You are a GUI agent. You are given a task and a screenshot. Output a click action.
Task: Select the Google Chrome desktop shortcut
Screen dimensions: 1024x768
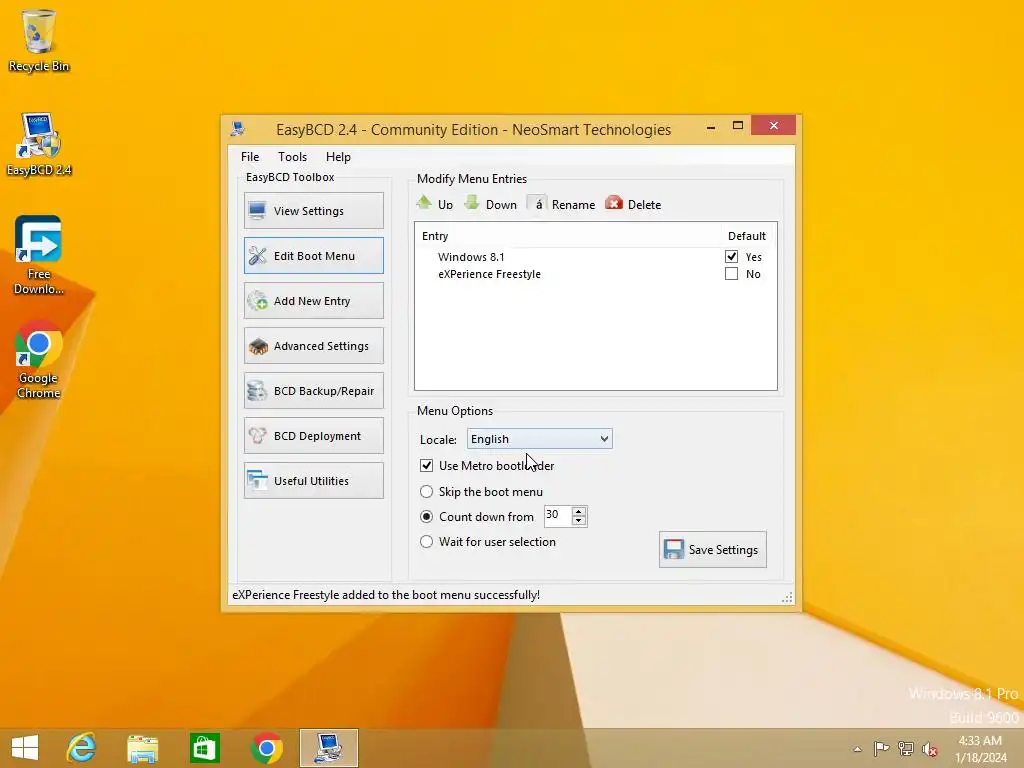[39, 359]
